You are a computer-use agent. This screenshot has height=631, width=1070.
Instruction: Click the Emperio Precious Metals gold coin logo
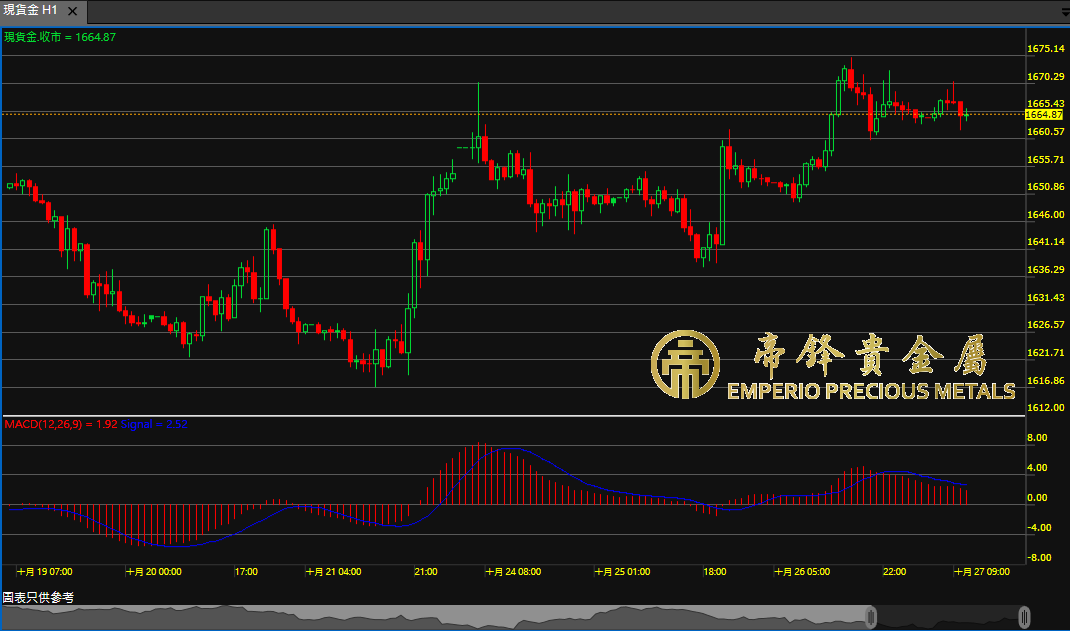tap(686, 364)
